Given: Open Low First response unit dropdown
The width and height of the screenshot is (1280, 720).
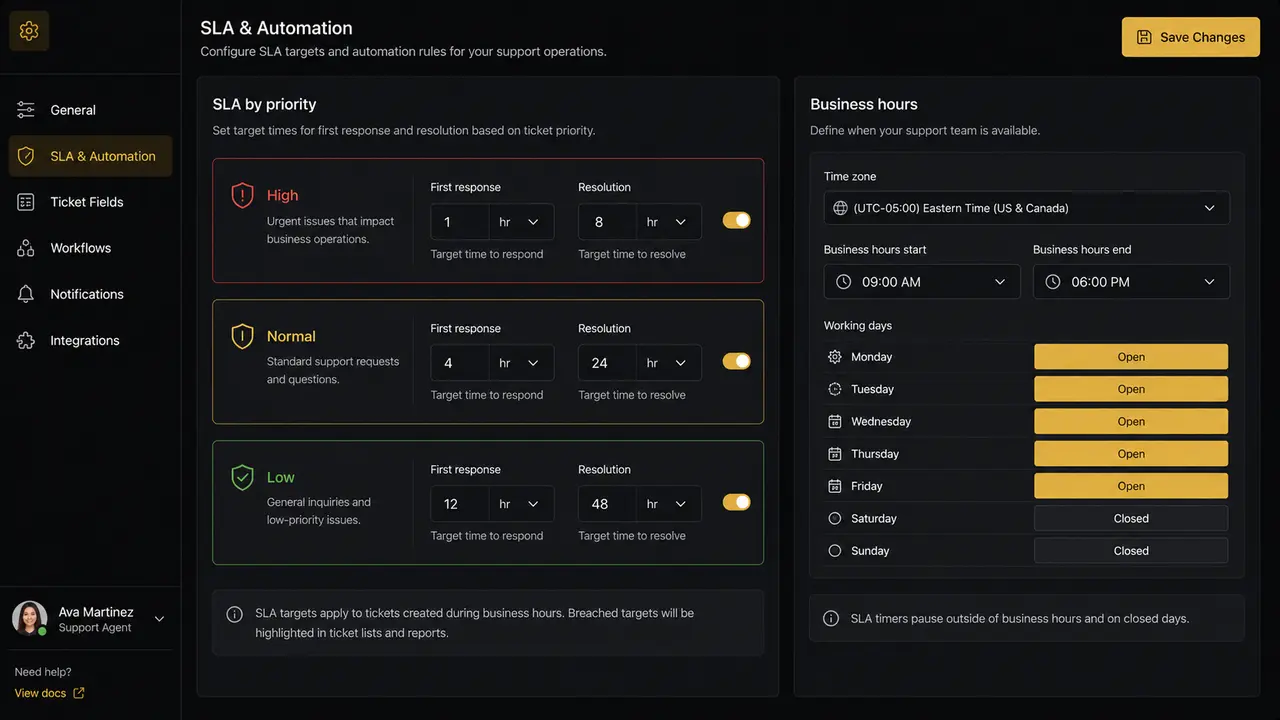Looking at the screenshot, I should pyautogui.click(x=521, y=504).
